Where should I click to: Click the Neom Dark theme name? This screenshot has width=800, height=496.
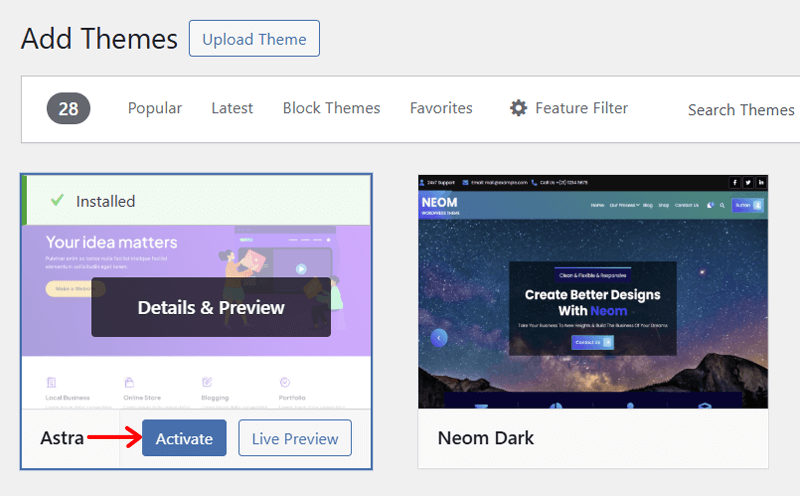pos(486,438)
